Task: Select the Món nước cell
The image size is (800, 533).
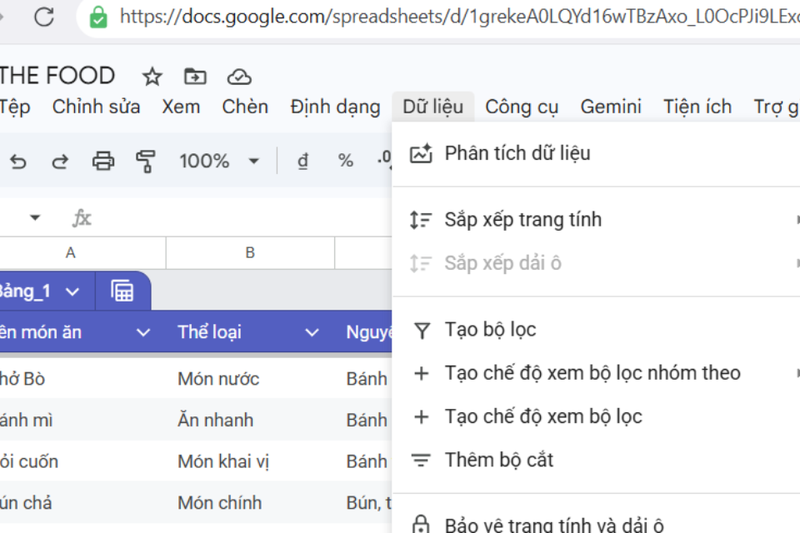Action: [x=250, y=379]
